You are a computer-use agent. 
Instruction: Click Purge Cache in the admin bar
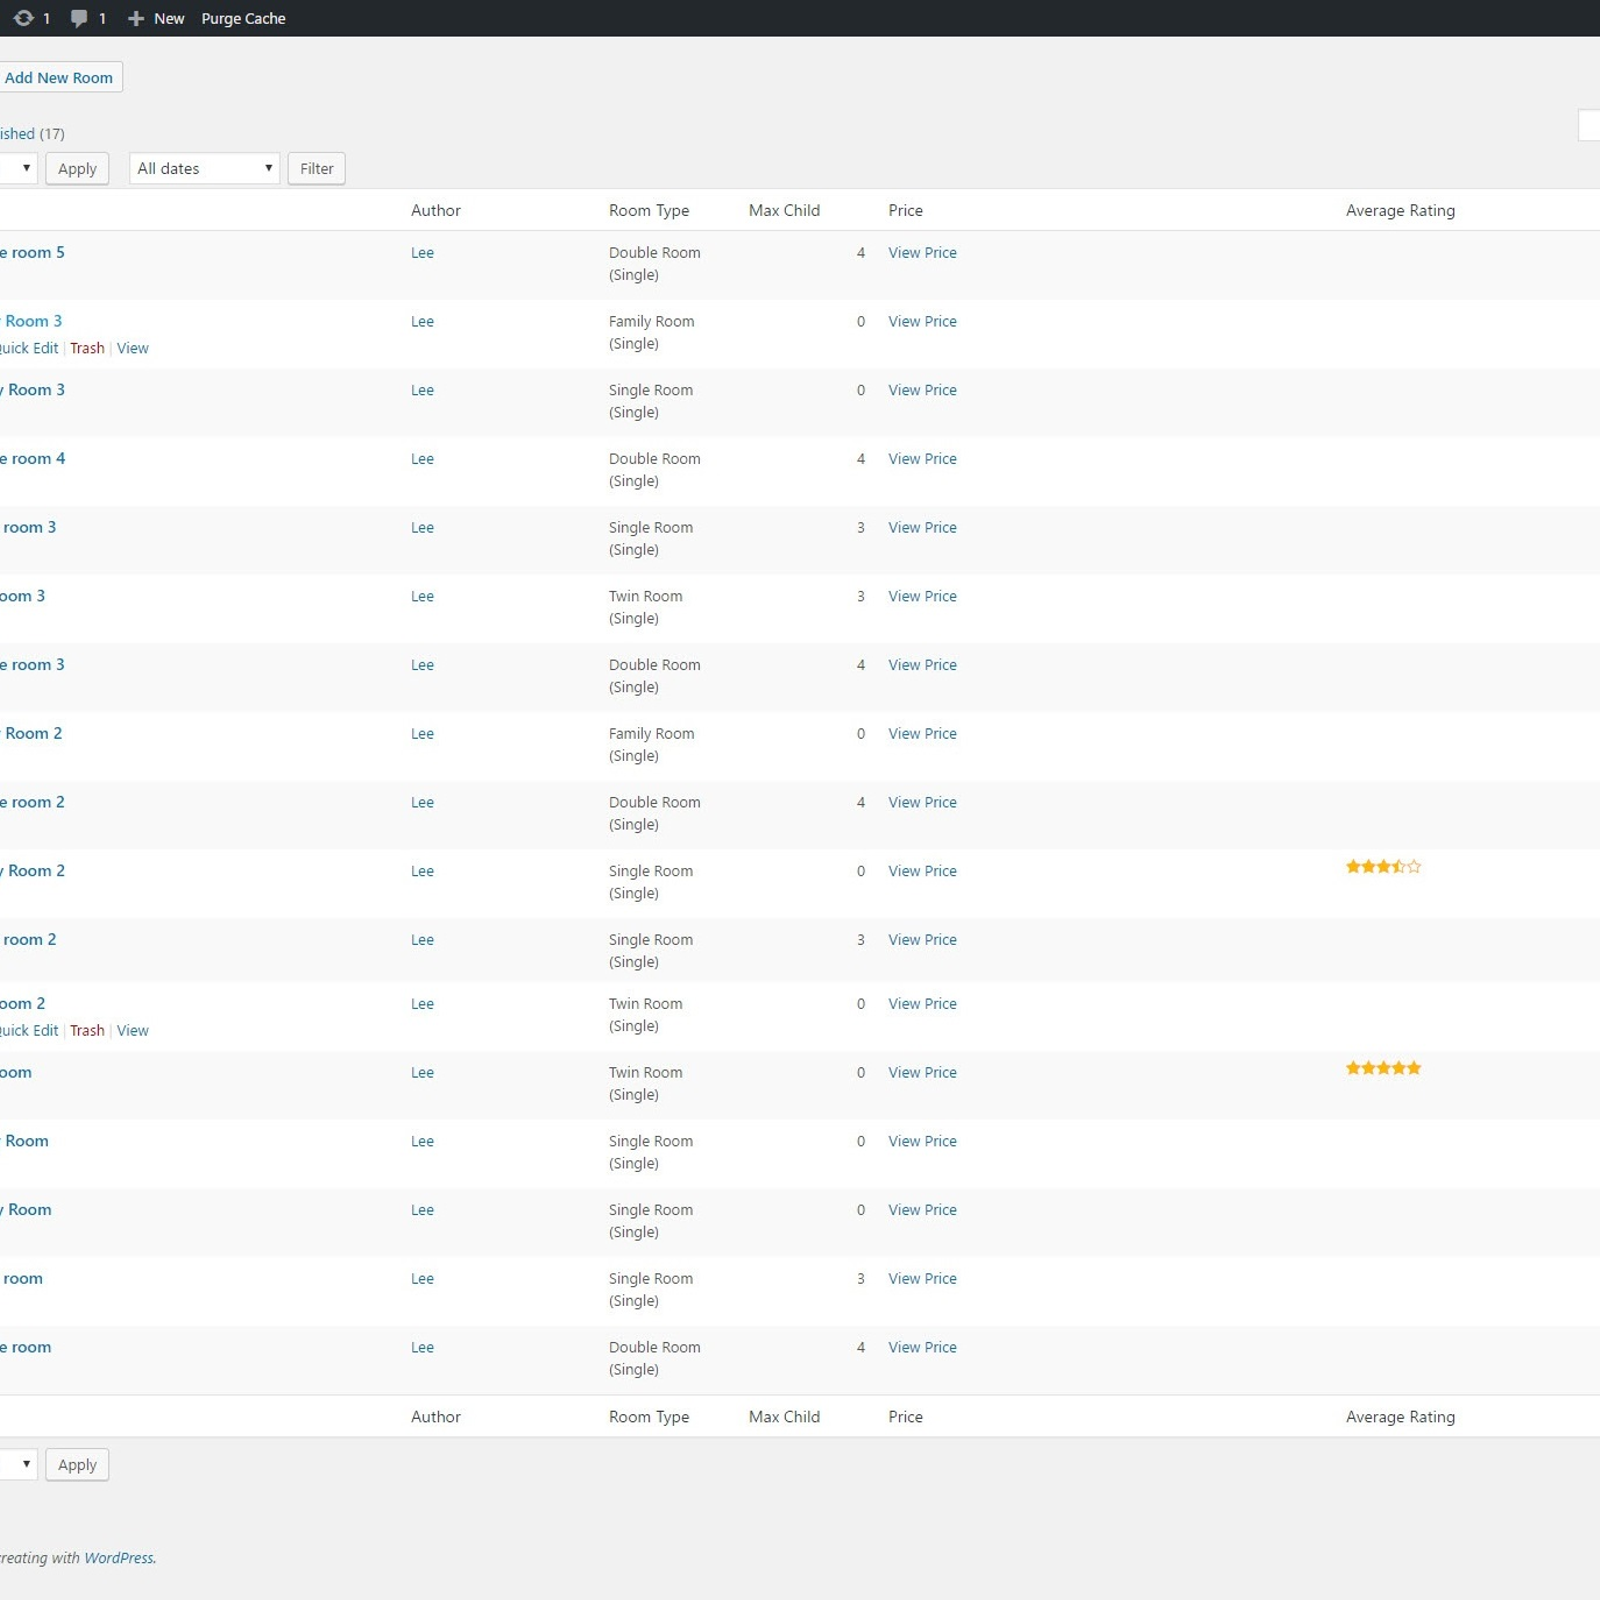click(x=243, y=18)
